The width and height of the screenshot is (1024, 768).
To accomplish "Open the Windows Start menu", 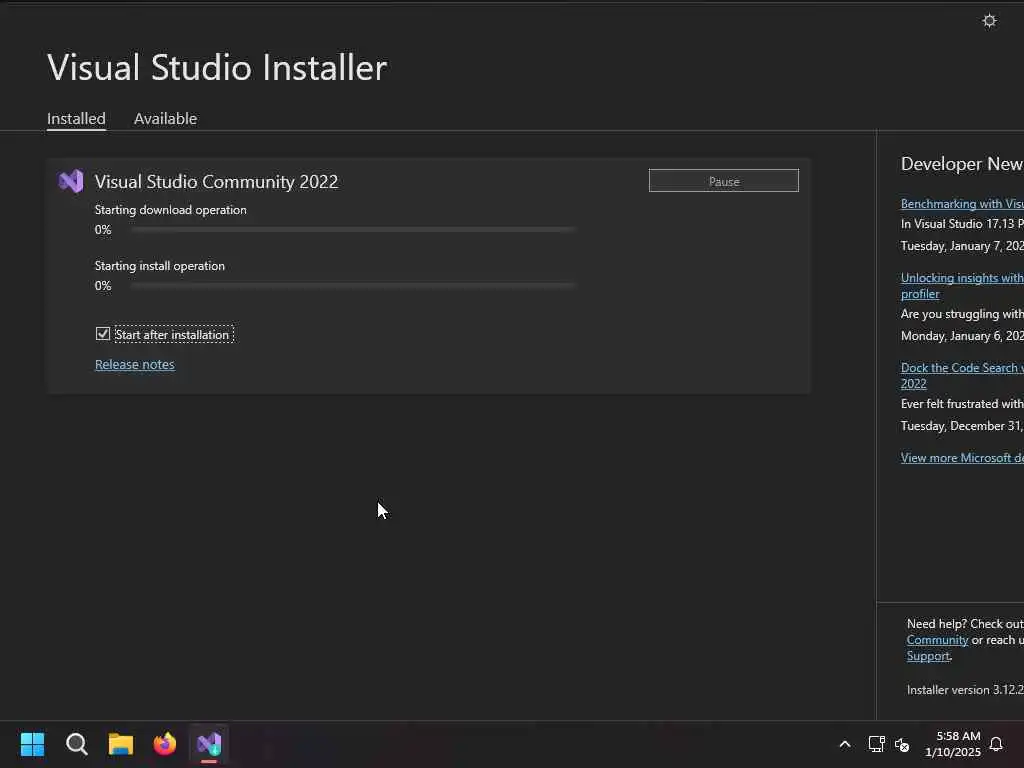I will (32, 744).
